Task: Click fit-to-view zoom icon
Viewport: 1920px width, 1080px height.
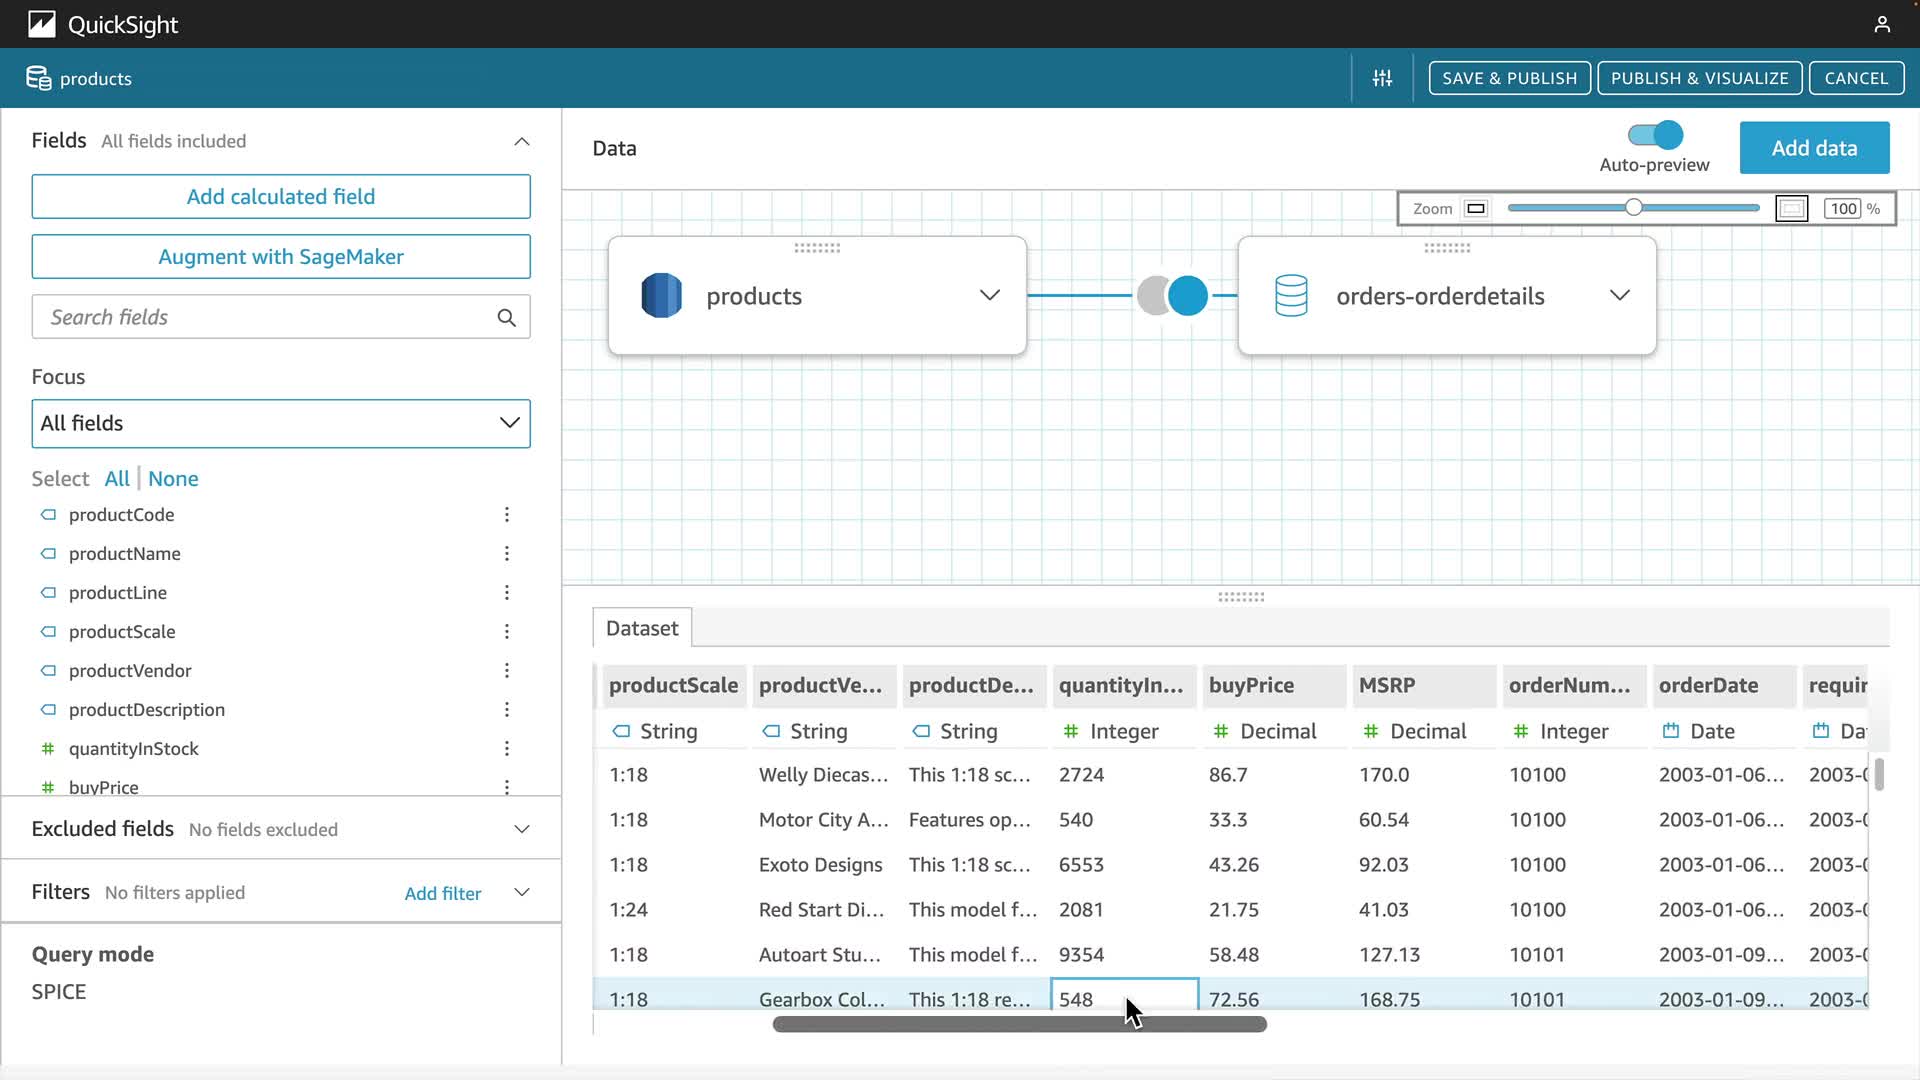Action: (x=1791, y=208)
